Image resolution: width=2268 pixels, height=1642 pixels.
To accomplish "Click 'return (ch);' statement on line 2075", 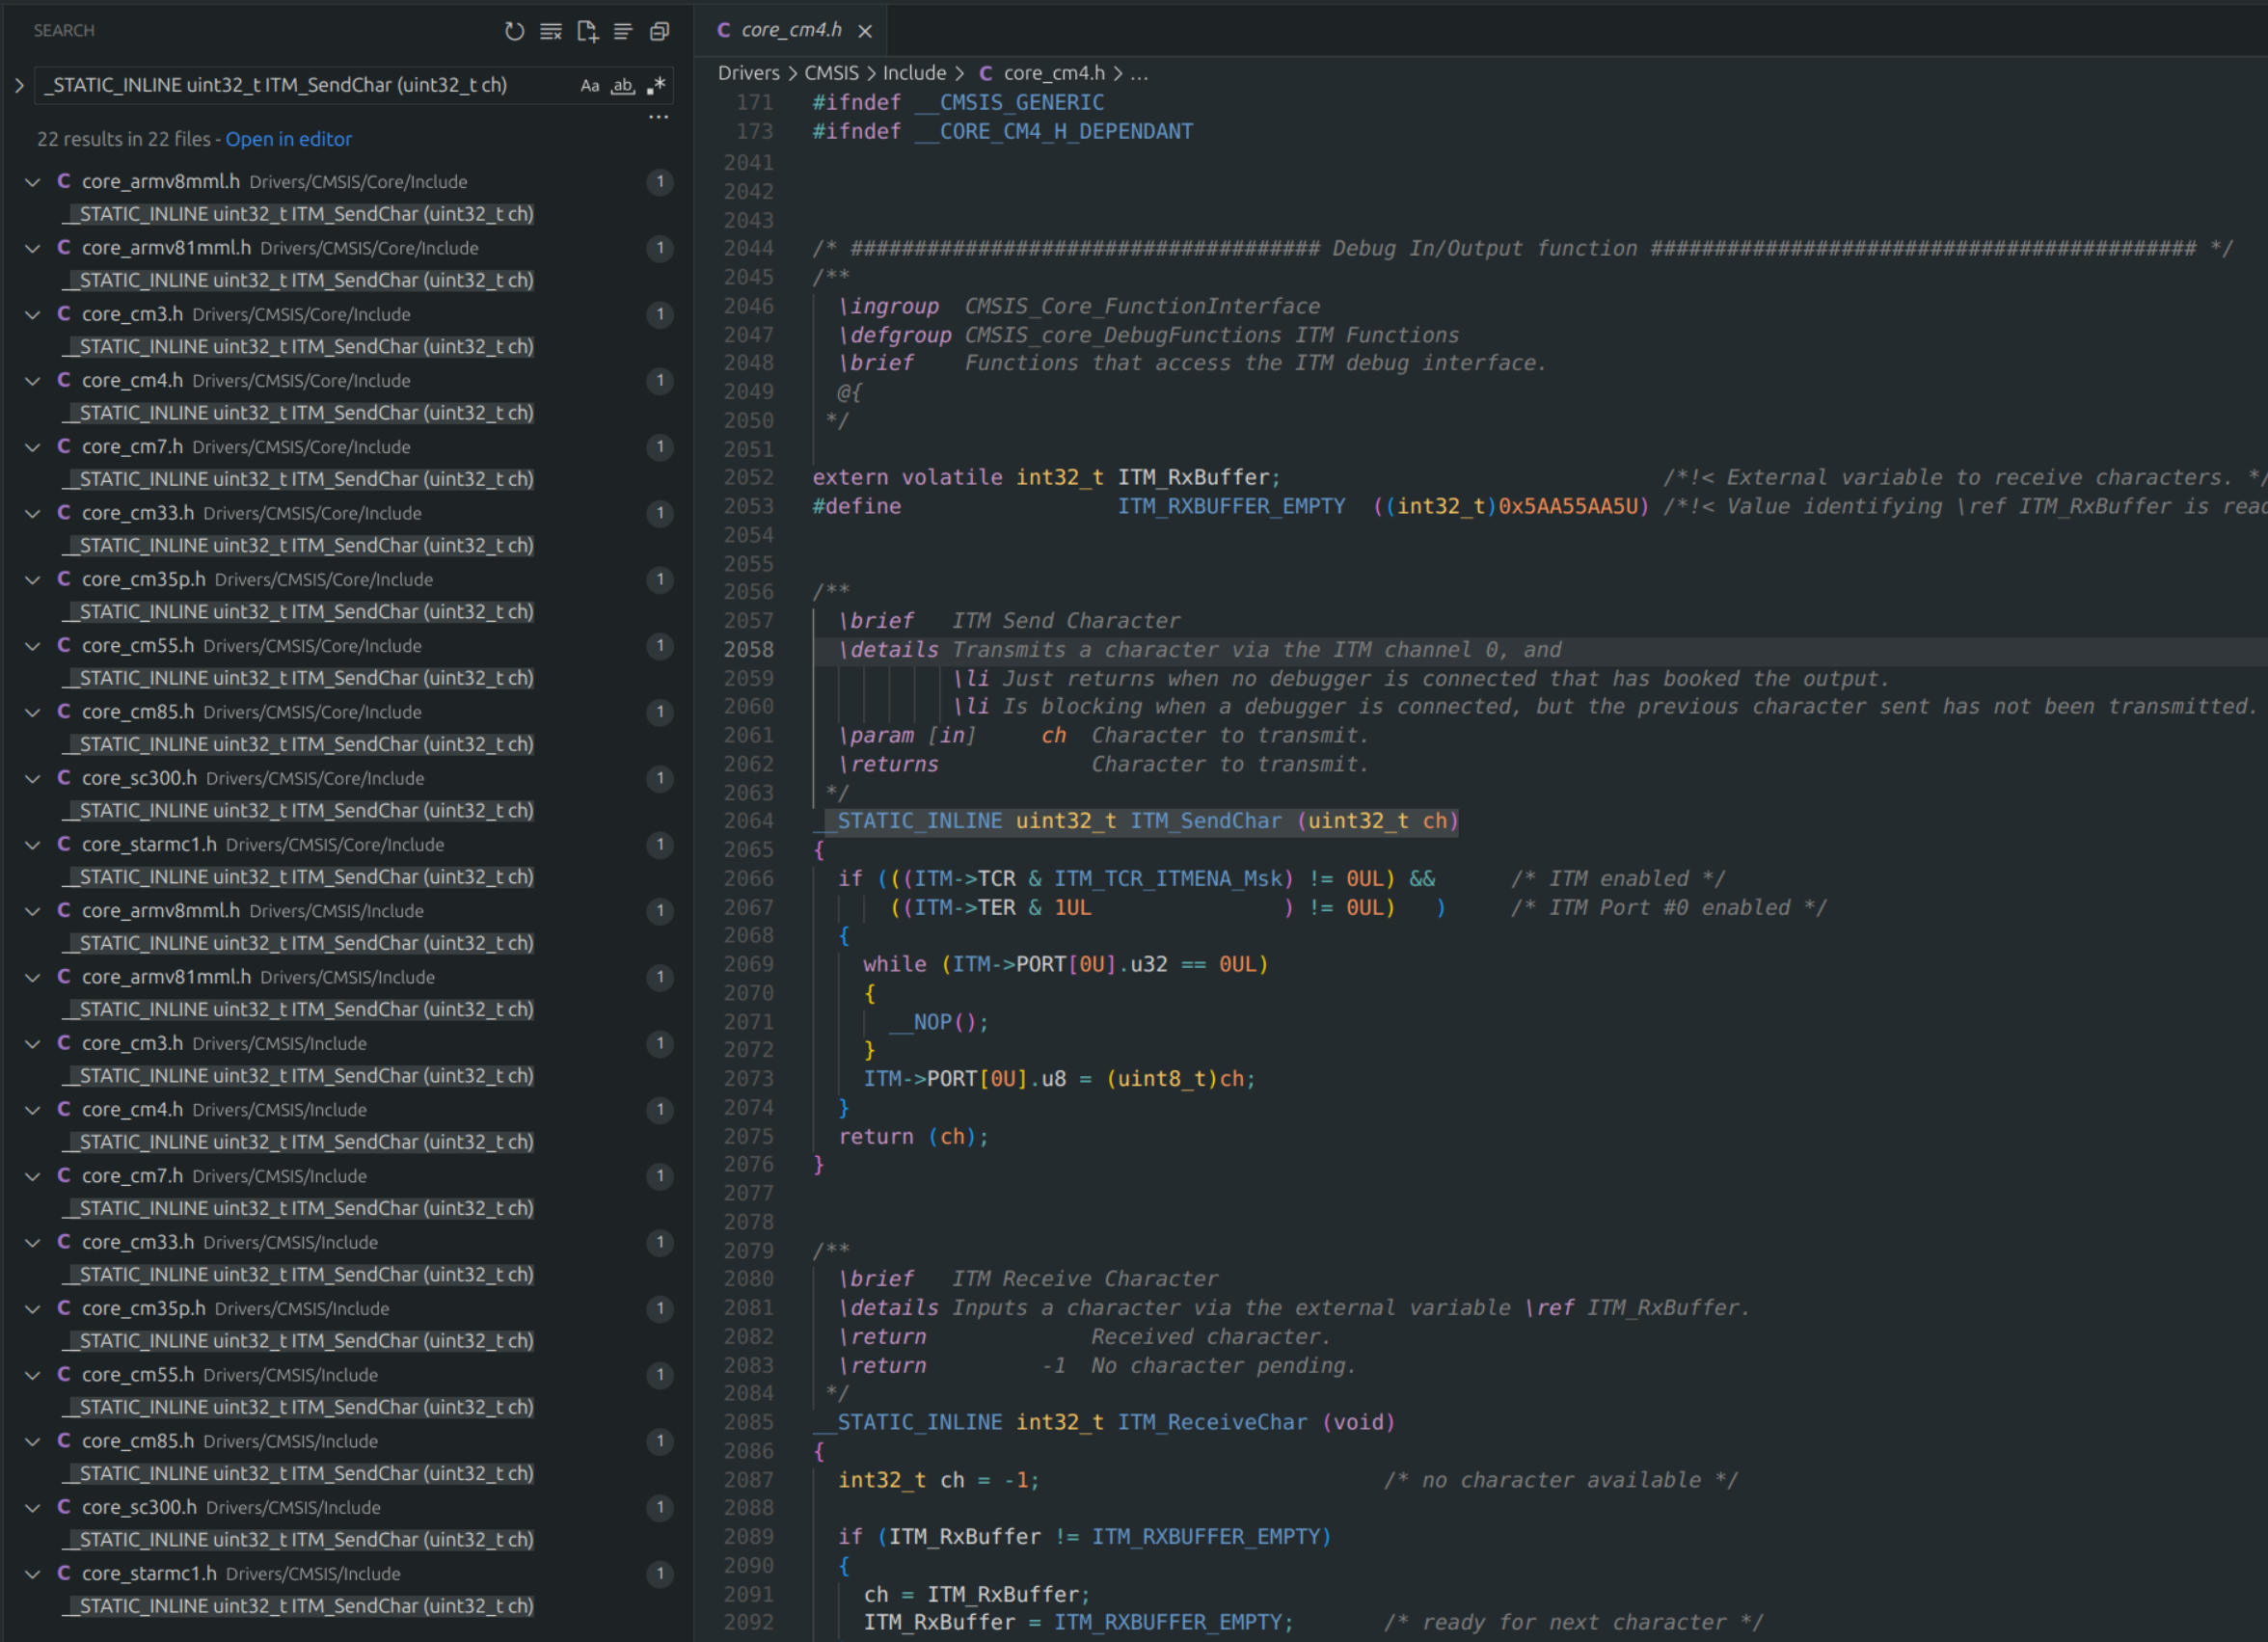I will coord(913,1137).
